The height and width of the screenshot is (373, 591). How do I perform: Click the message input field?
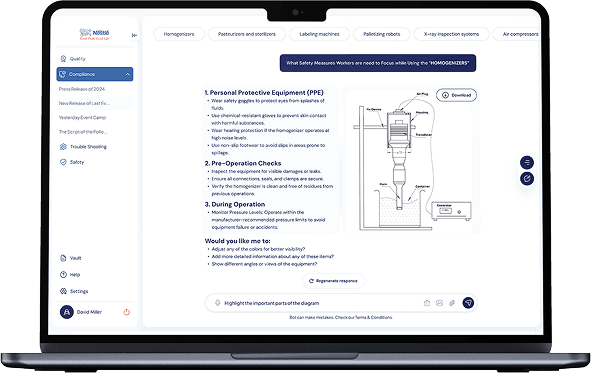pos(320,303)
